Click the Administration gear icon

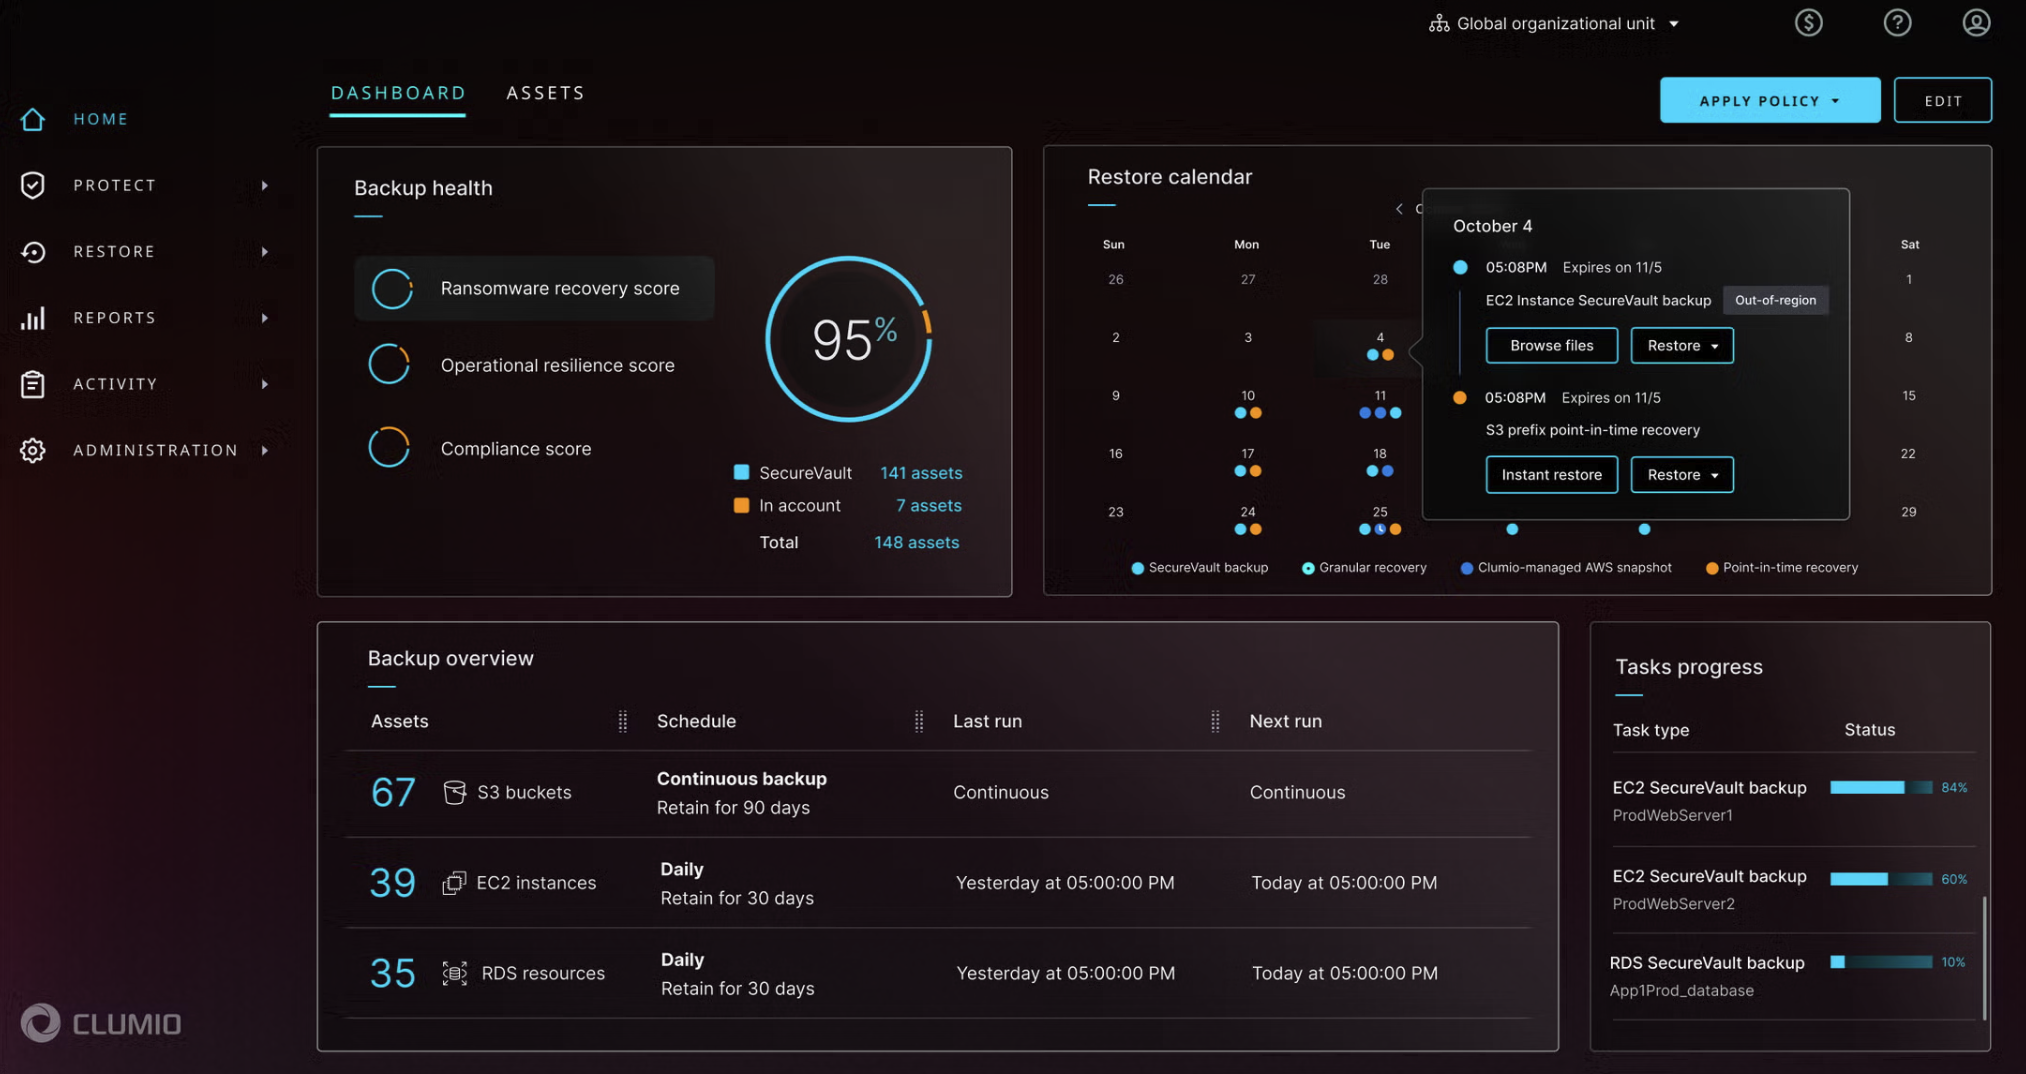pos(33,450)
